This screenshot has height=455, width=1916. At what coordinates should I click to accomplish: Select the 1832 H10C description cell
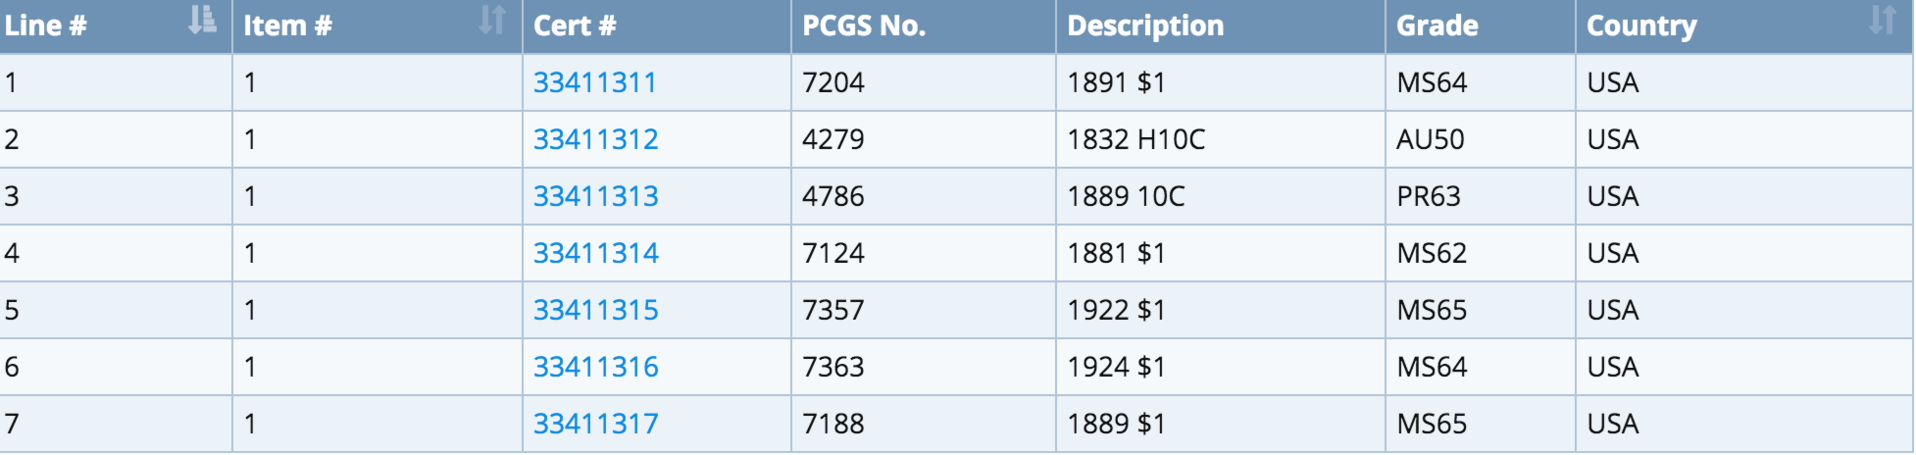[x=1136, y=140]
